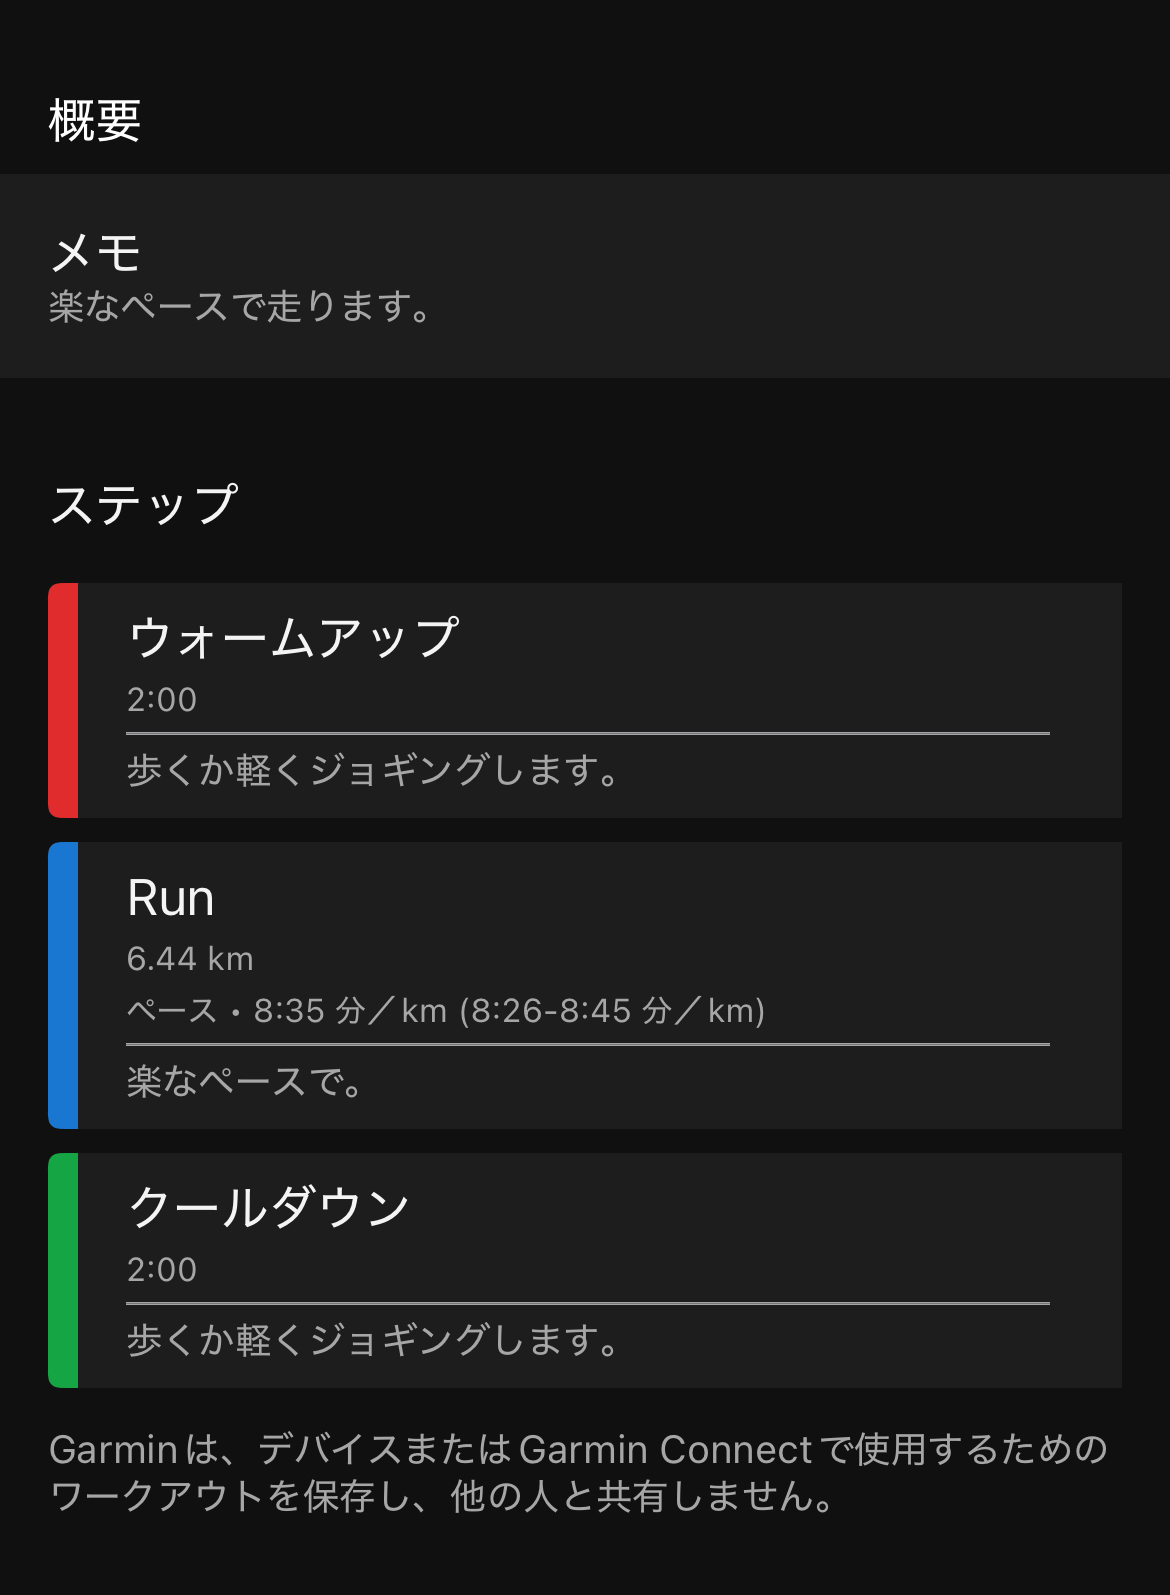The height and width of the screenshot is (1595, 1170).
Task: Tap the Run note 楽なペースで。
Action: [245, 1081]
